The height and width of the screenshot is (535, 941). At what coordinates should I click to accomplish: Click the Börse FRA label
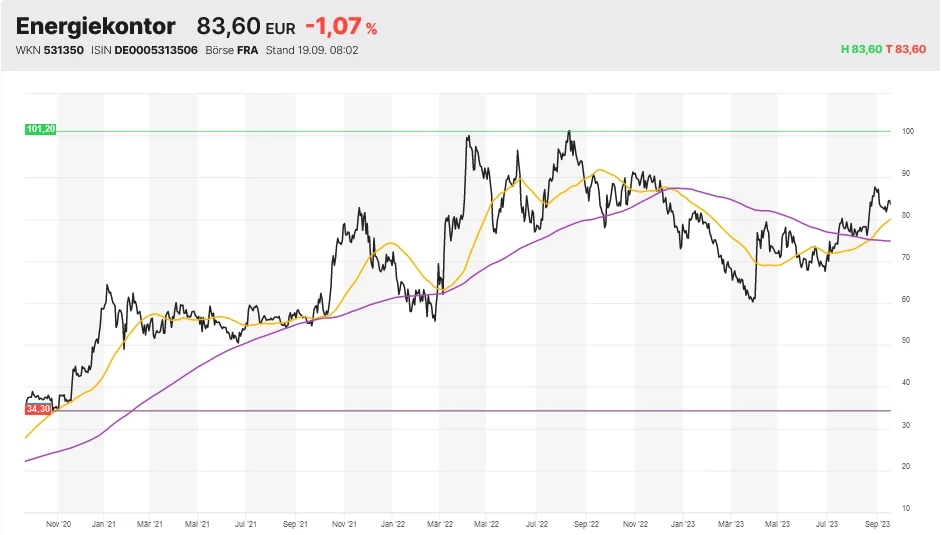point(231,50)
